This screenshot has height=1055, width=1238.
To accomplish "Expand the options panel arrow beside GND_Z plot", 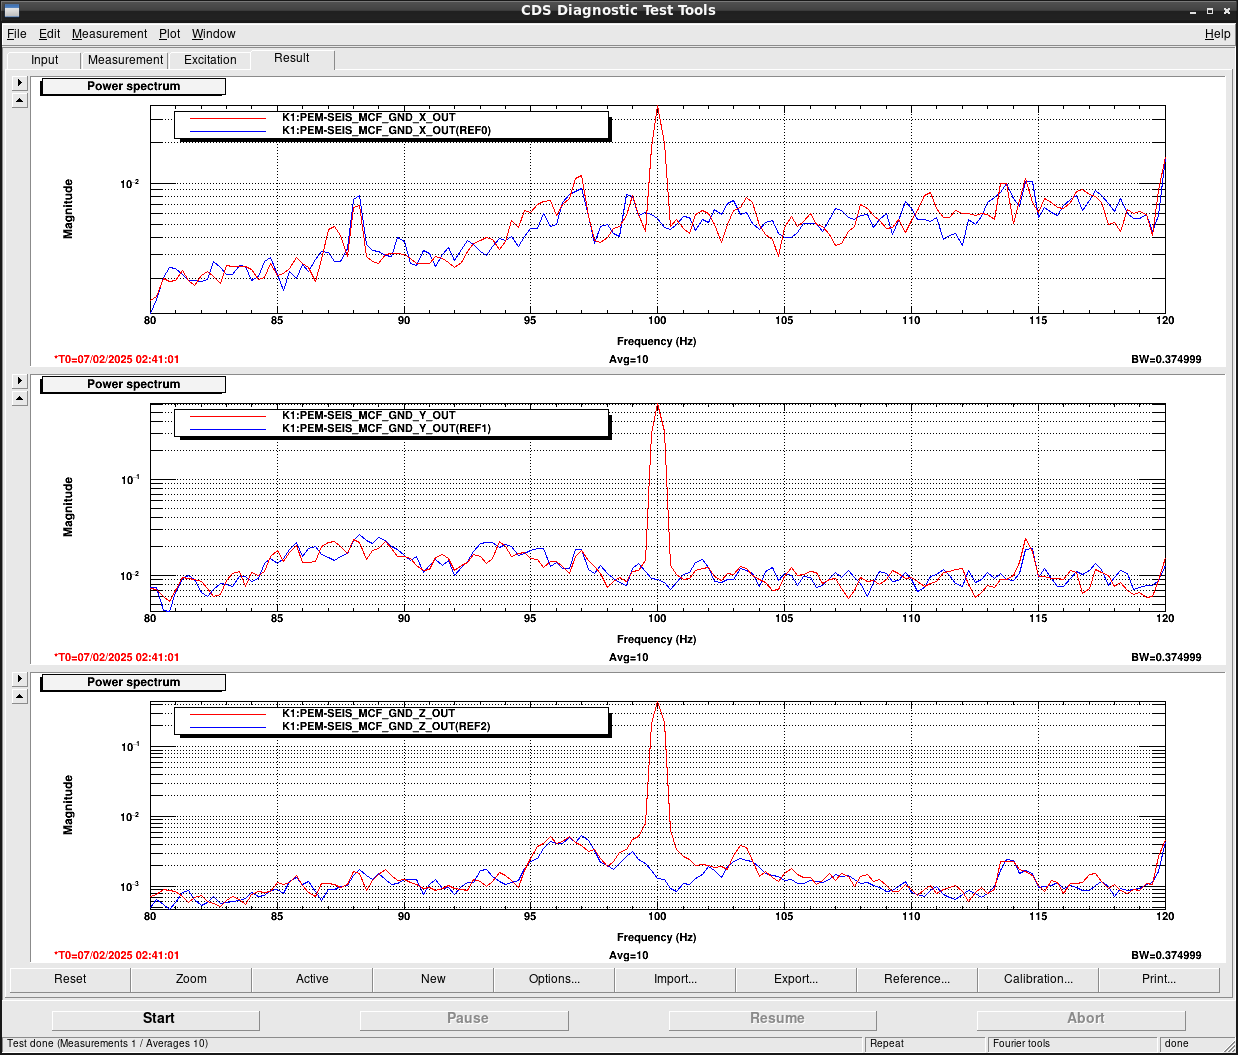I will 19,679.
